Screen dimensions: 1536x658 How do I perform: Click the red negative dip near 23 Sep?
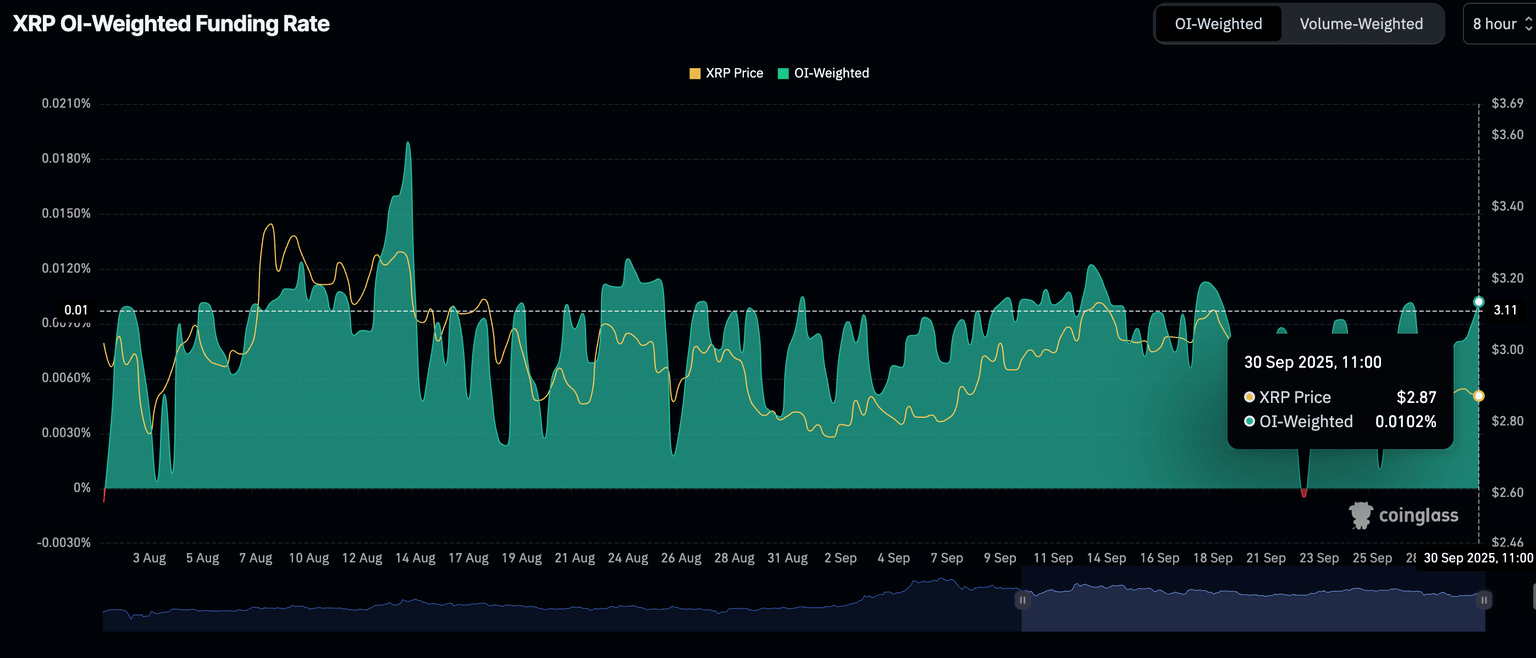tap(1304, 492)
